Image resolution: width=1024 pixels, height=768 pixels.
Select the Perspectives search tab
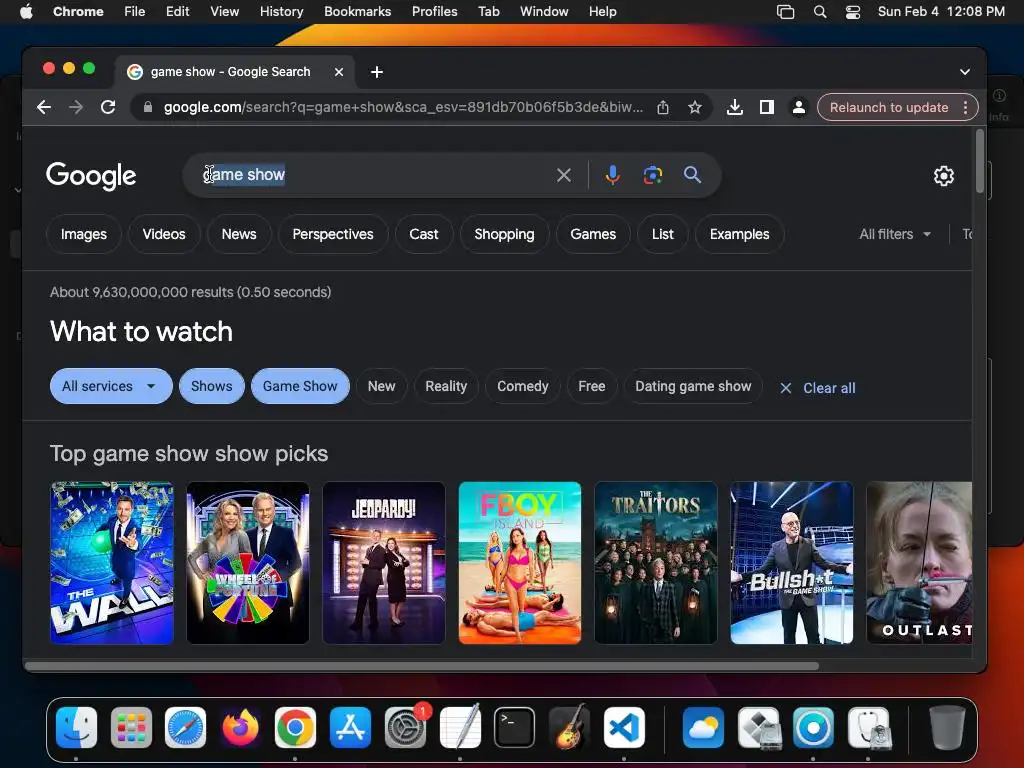point(333,234)
